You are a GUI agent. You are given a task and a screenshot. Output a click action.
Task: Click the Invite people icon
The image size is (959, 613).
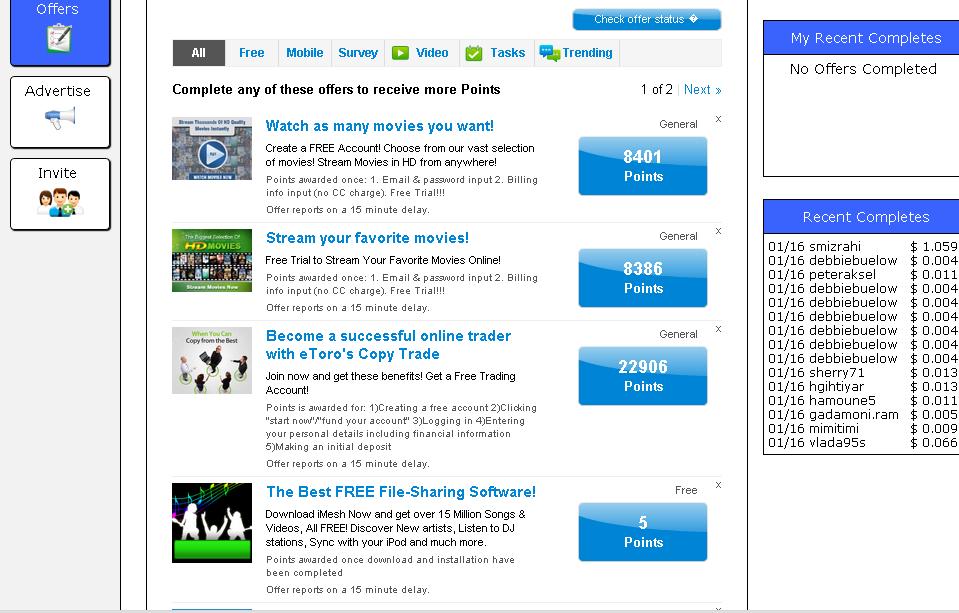pyautogui.click(x=60, y=202)
